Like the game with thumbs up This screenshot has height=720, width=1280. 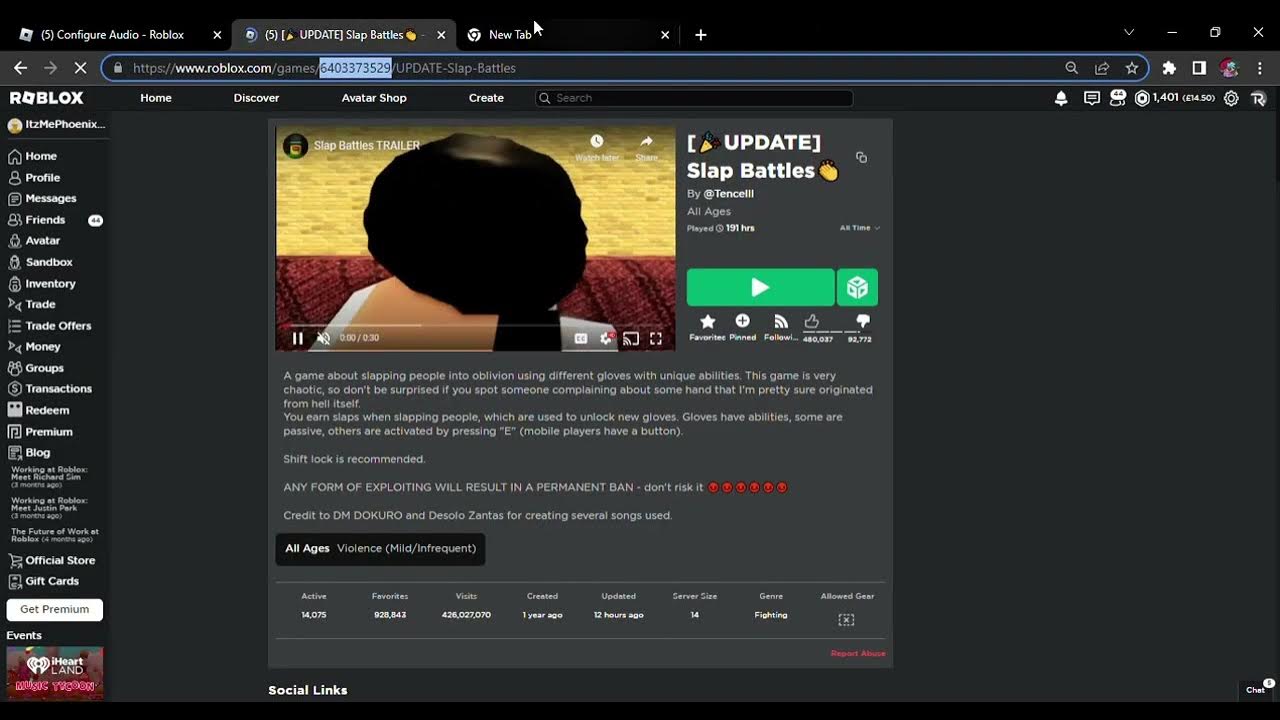pos(812,321)
